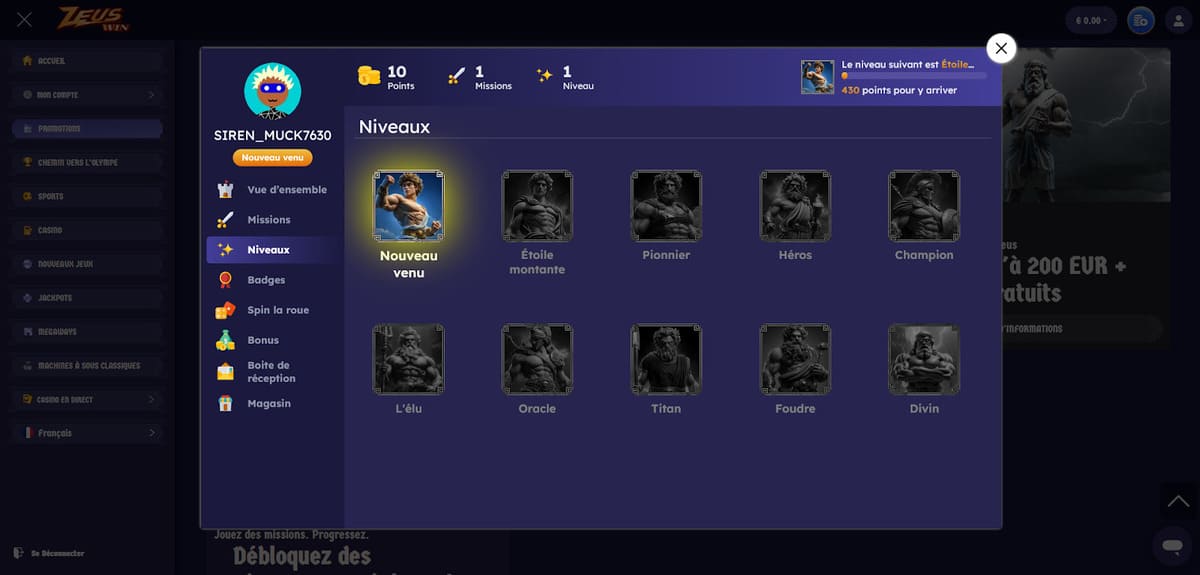This screenshot has width=1200, height=575.
Task: Open the Missions section
Action: (272, 220)
